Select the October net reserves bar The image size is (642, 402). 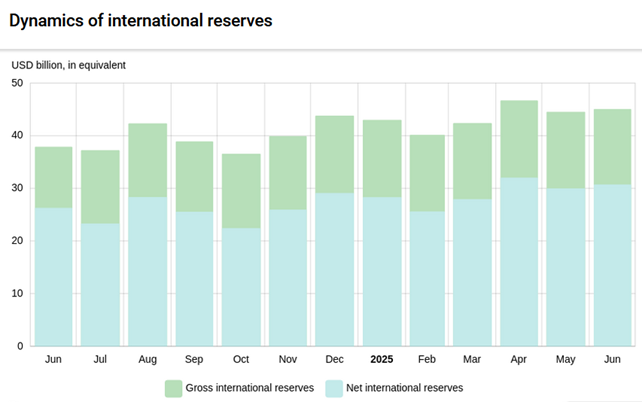coord(241,287)
